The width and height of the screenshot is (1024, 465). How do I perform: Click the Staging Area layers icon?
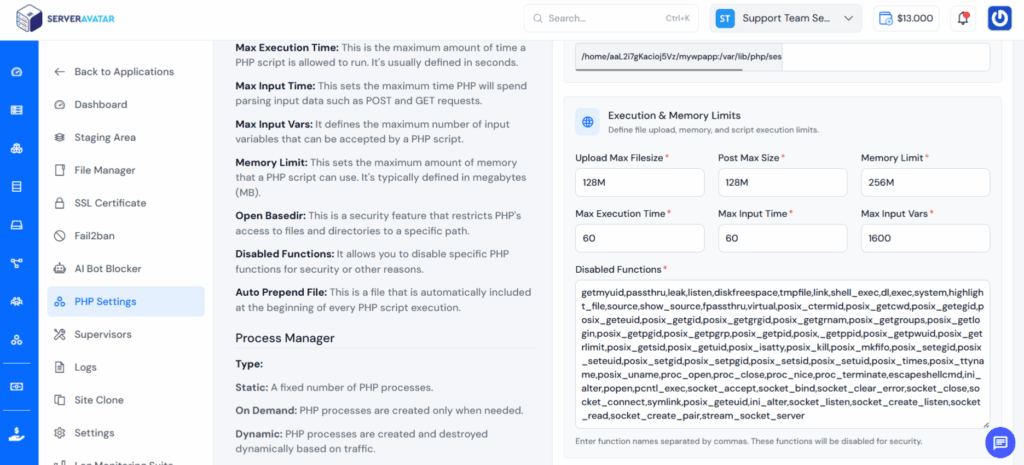pyautogui.click(x=60, y=137)
